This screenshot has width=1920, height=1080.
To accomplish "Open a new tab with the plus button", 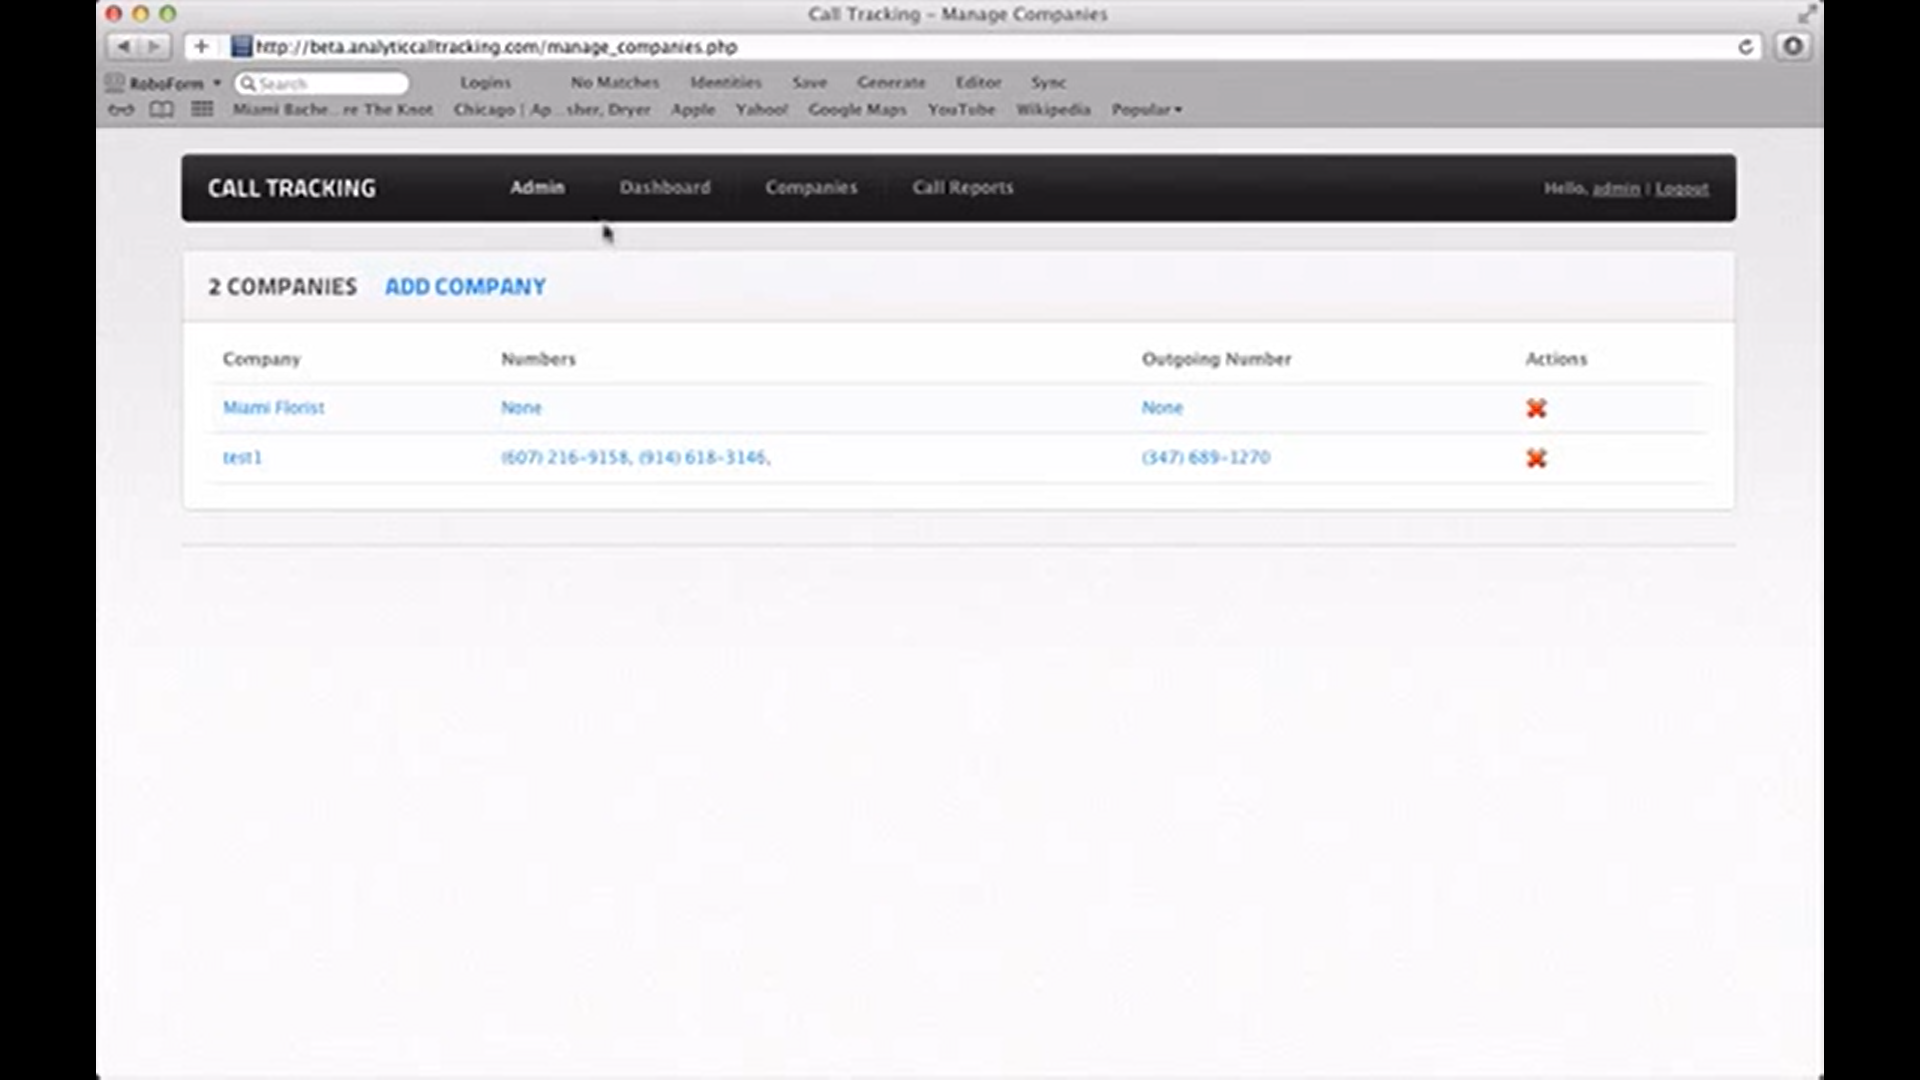I will click(200, 46).
